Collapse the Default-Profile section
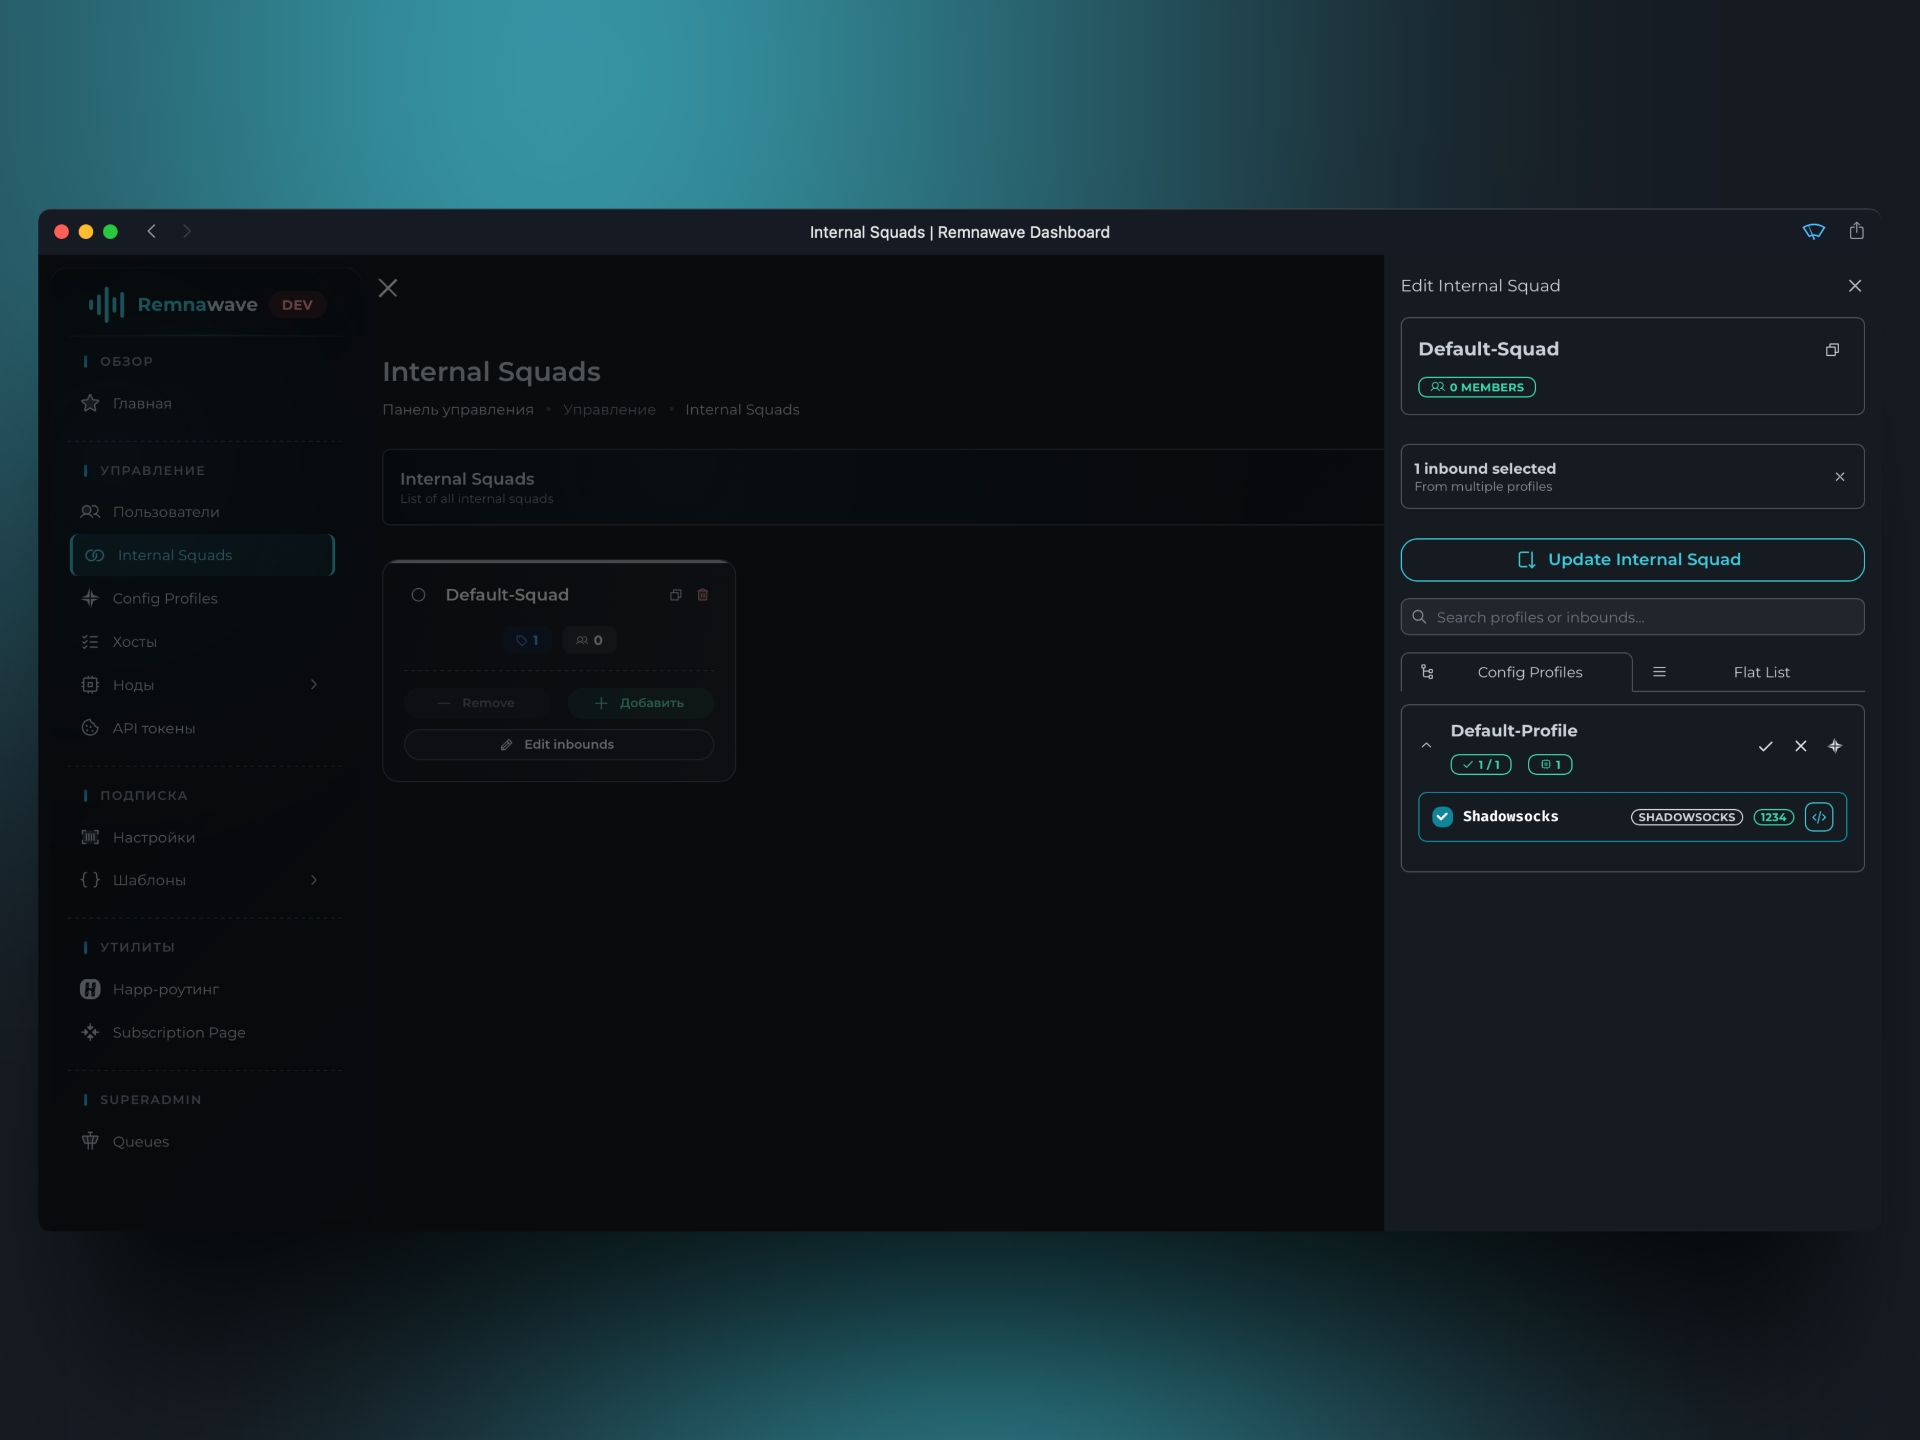 (1426, 746)
